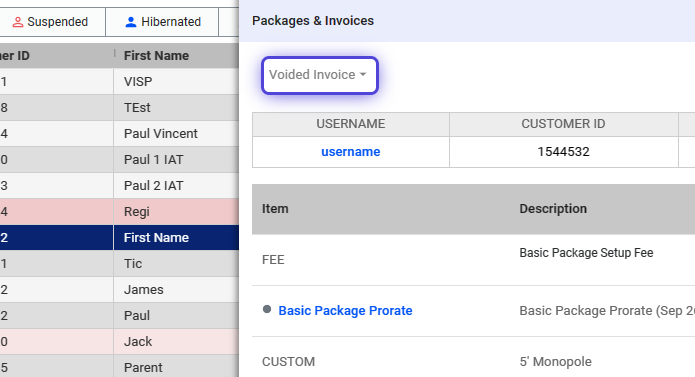Click the Voided Invoice dropdown arrow

pyautogui.click(x=363, y=74)
